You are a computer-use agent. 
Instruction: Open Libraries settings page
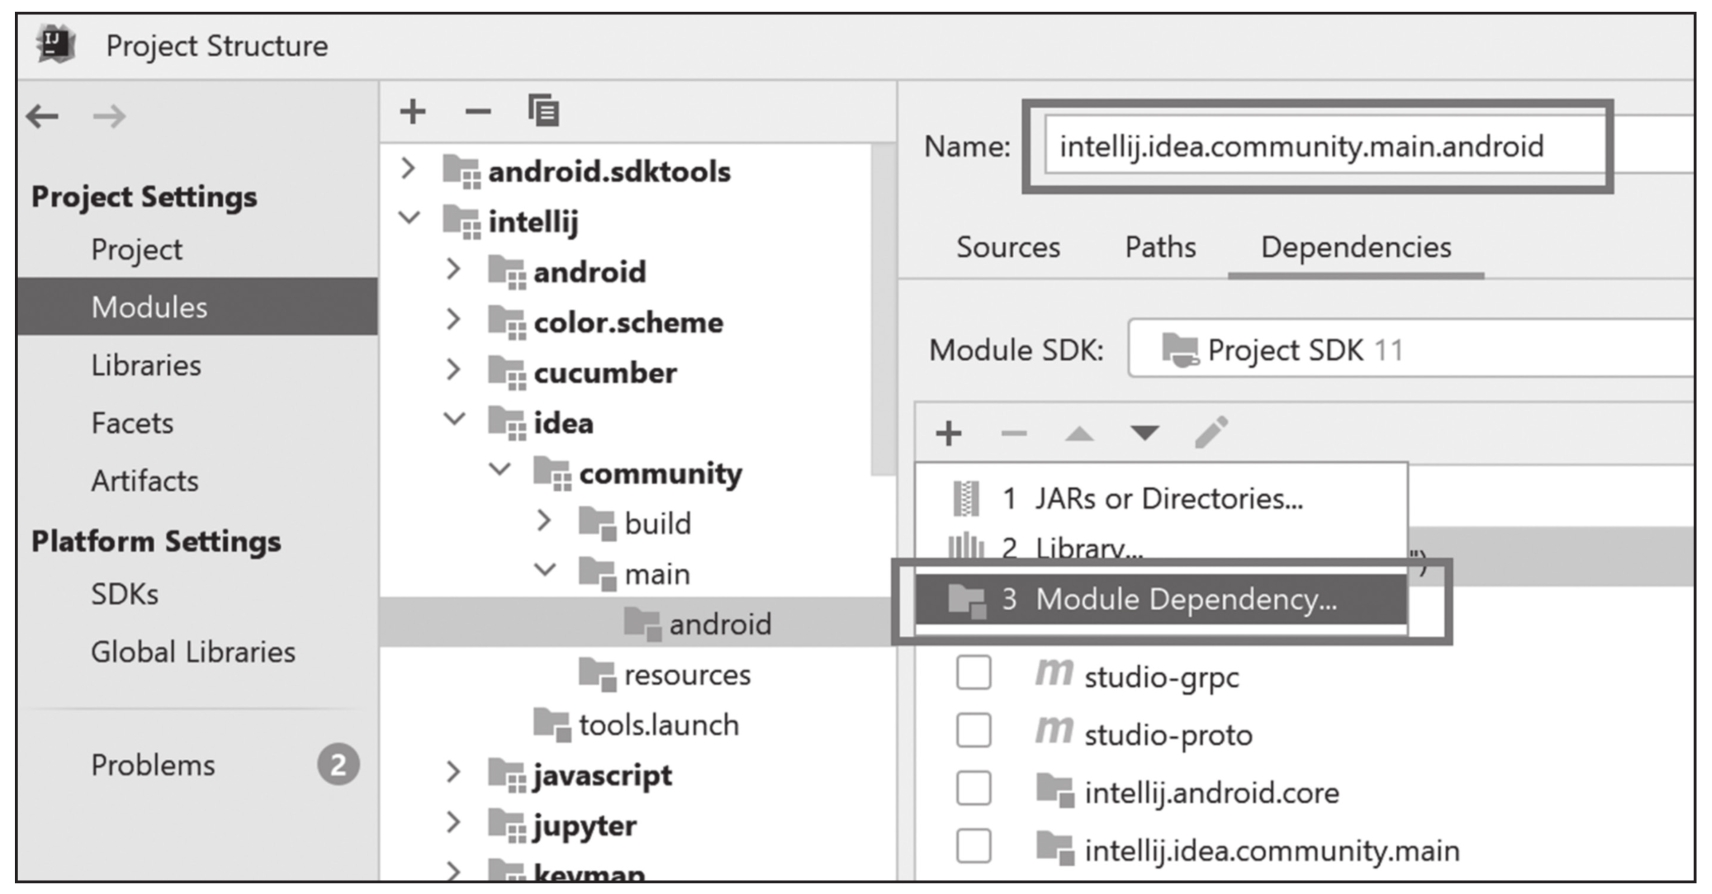146,365
